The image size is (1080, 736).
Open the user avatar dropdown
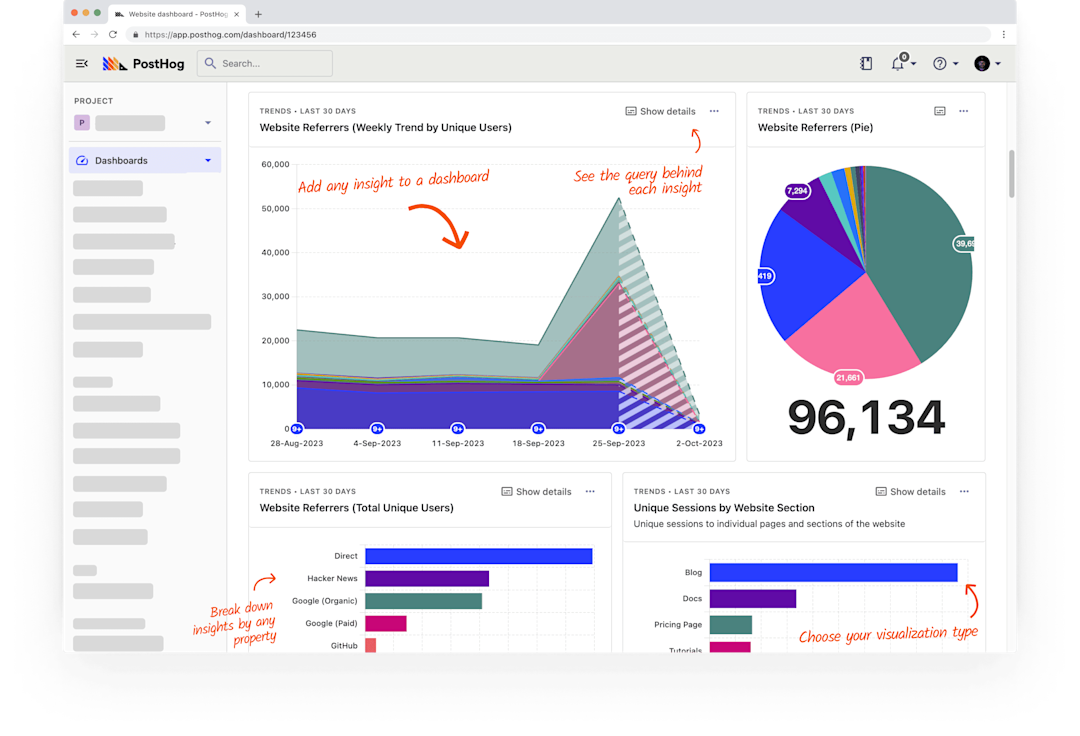tap(983, 63)
